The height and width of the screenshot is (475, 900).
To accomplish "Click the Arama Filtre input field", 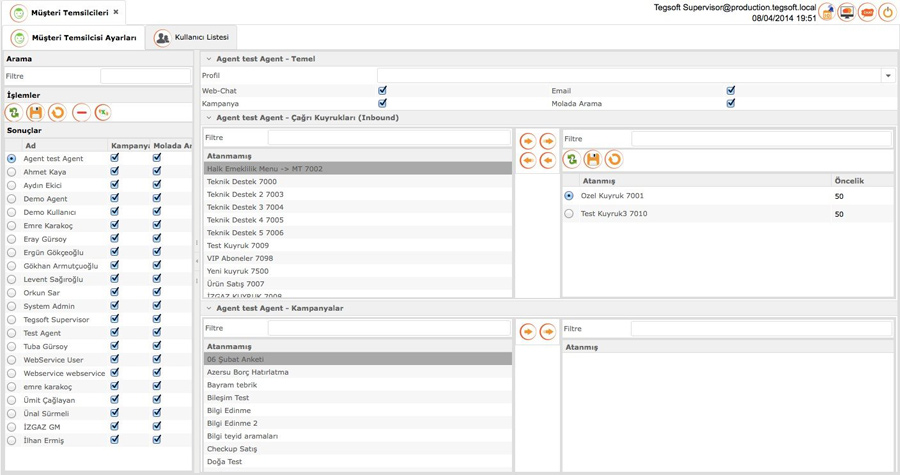I will [x=145, y=76].
